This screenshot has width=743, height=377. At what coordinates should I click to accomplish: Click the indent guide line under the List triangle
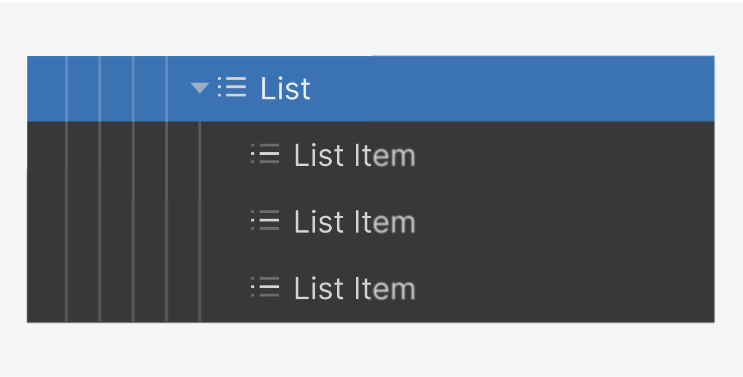point(200,221)
